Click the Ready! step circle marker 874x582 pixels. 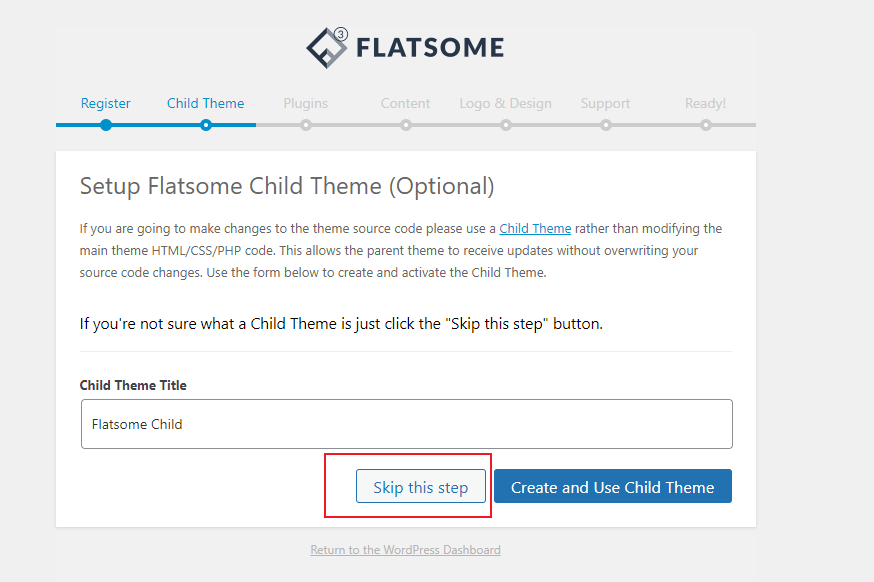click(706, 125)
